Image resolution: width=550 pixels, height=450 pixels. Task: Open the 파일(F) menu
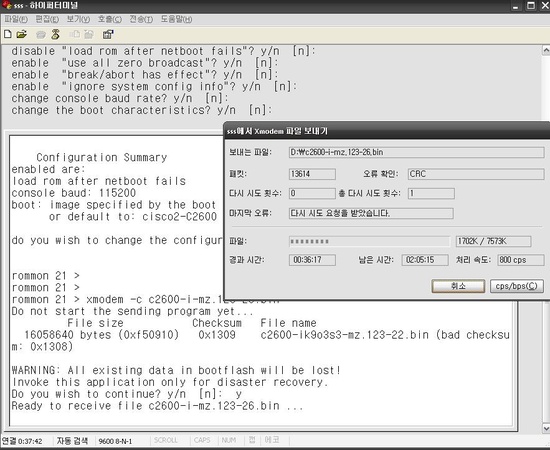pyautogui.click(x=16, y=19)
